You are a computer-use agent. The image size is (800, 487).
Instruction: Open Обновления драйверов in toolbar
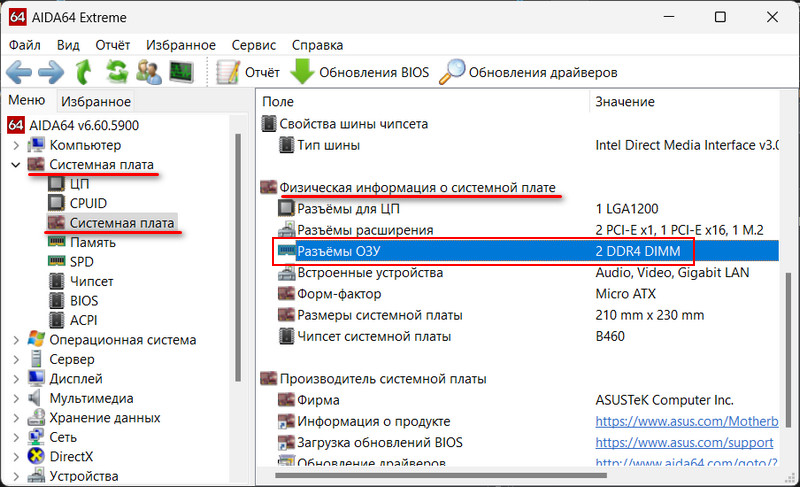pyautogui.click(x=528, y=72)
